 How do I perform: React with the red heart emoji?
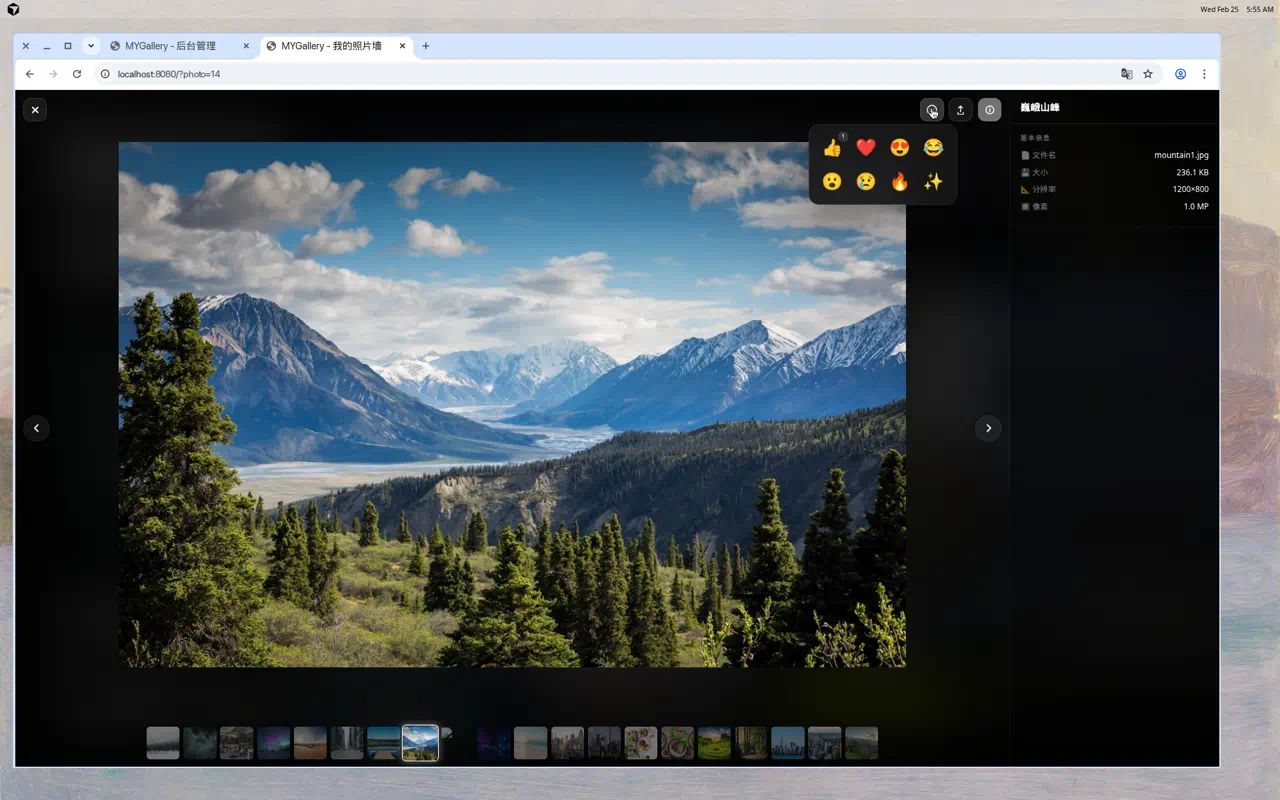click(x=866, y=148)
